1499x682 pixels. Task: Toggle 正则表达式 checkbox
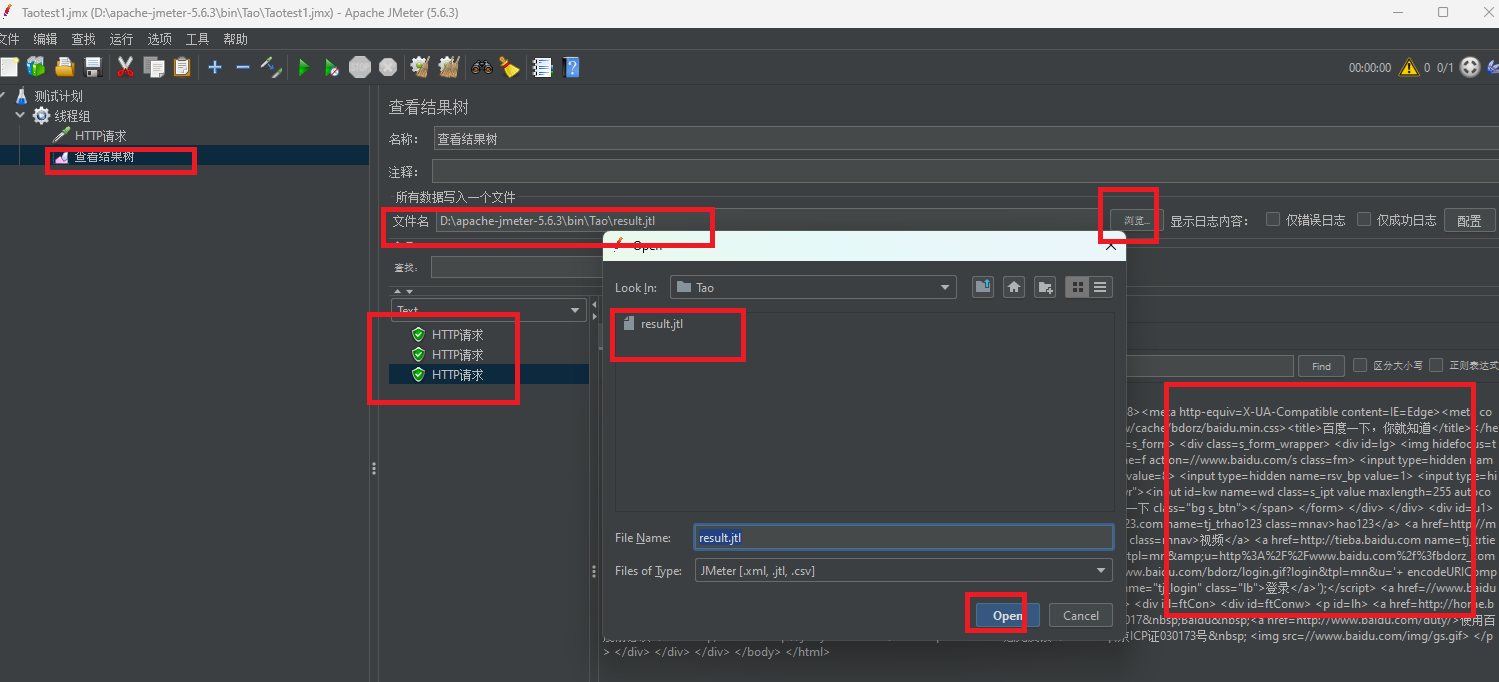click(x=1436, y=366)
